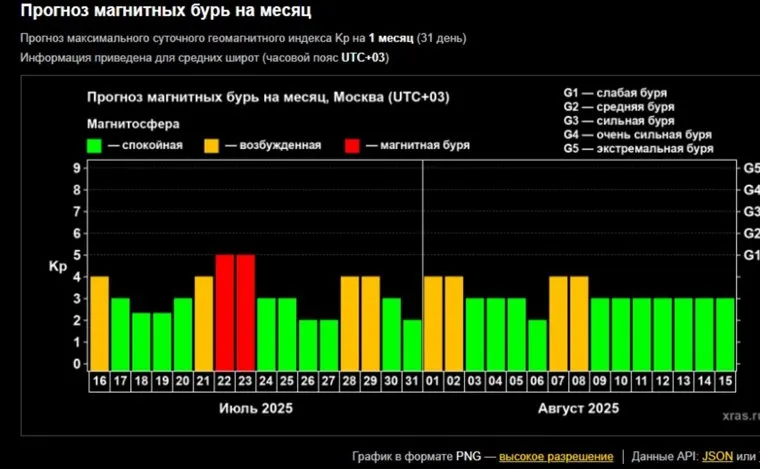Click the Kp axis label

(57, 267)
